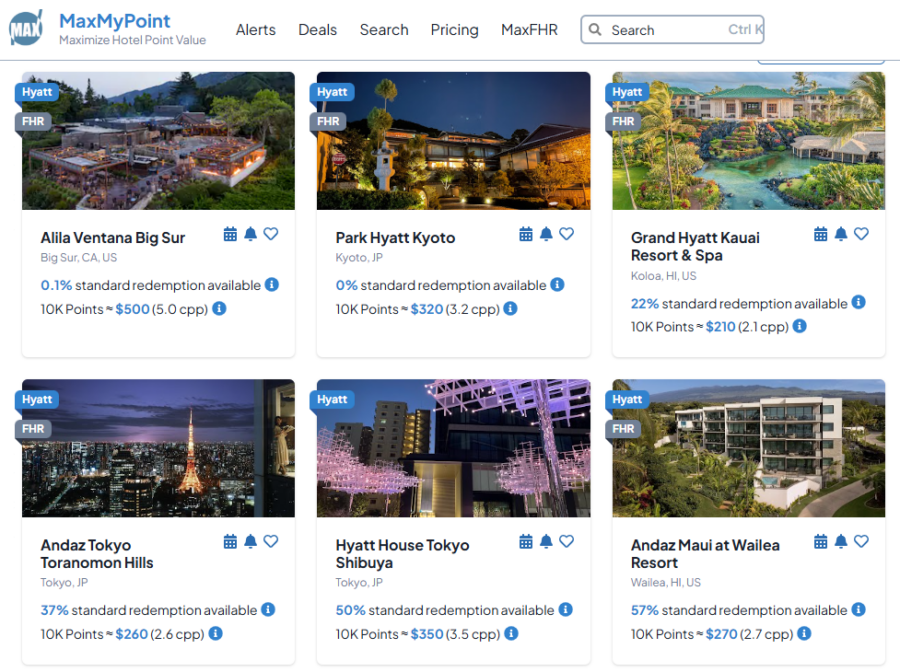Image resolution: width=900 pixels, height=672 pixels.
Task: Set alert bell for Andaz Maui at Wailea
Action: pyautogui.click(x=841, y=542)
